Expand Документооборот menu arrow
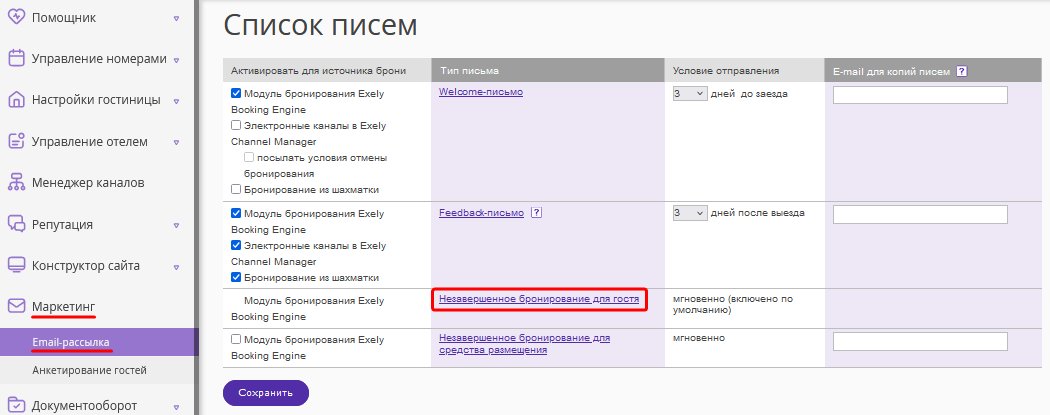The image size is (1050, 415). 176,406
